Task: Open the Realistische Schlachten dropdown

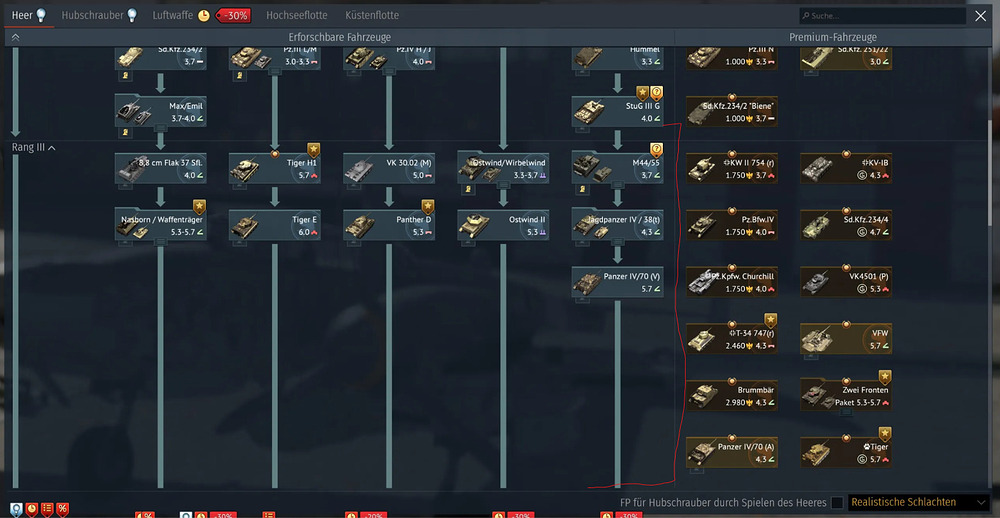Action: (x=918, y=503)
